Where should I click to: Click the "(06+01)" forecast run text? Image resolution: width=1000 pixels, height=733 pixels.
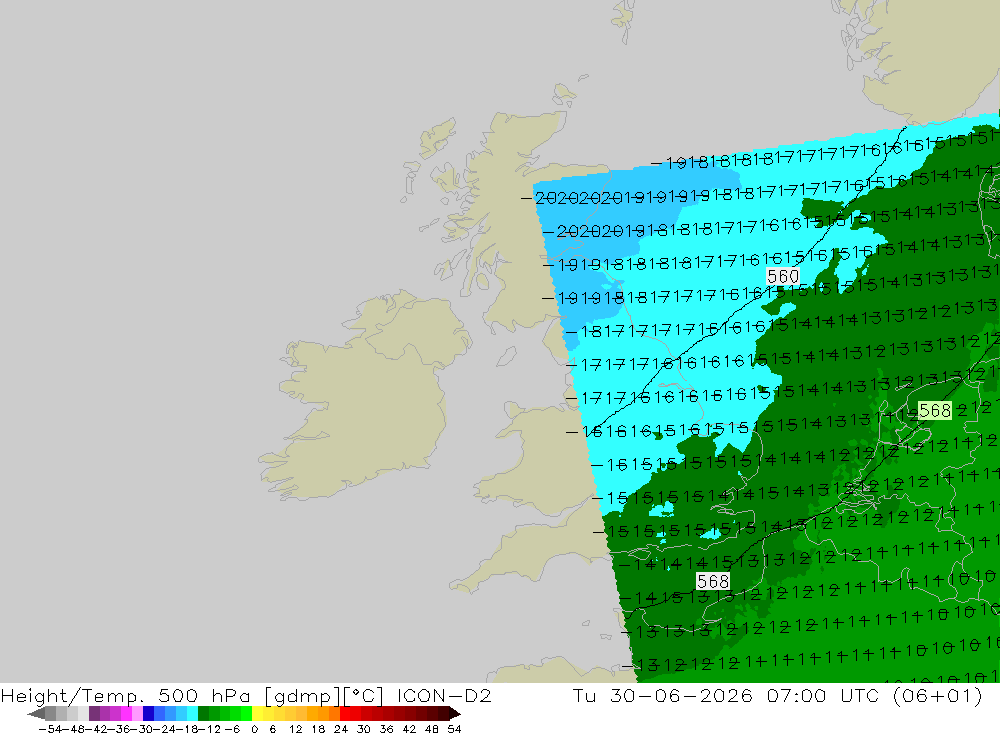tap(938, 695)
